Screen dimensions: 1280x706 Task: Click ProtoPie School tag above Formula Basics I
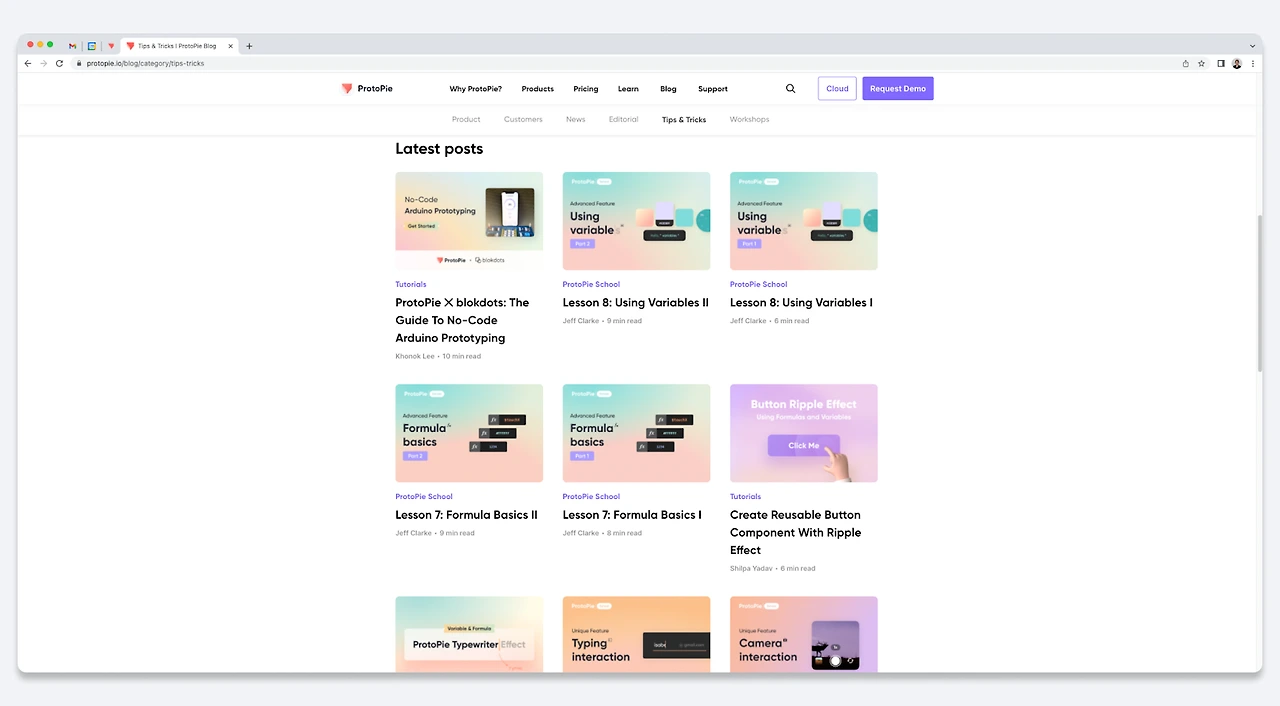pos(591,496)
